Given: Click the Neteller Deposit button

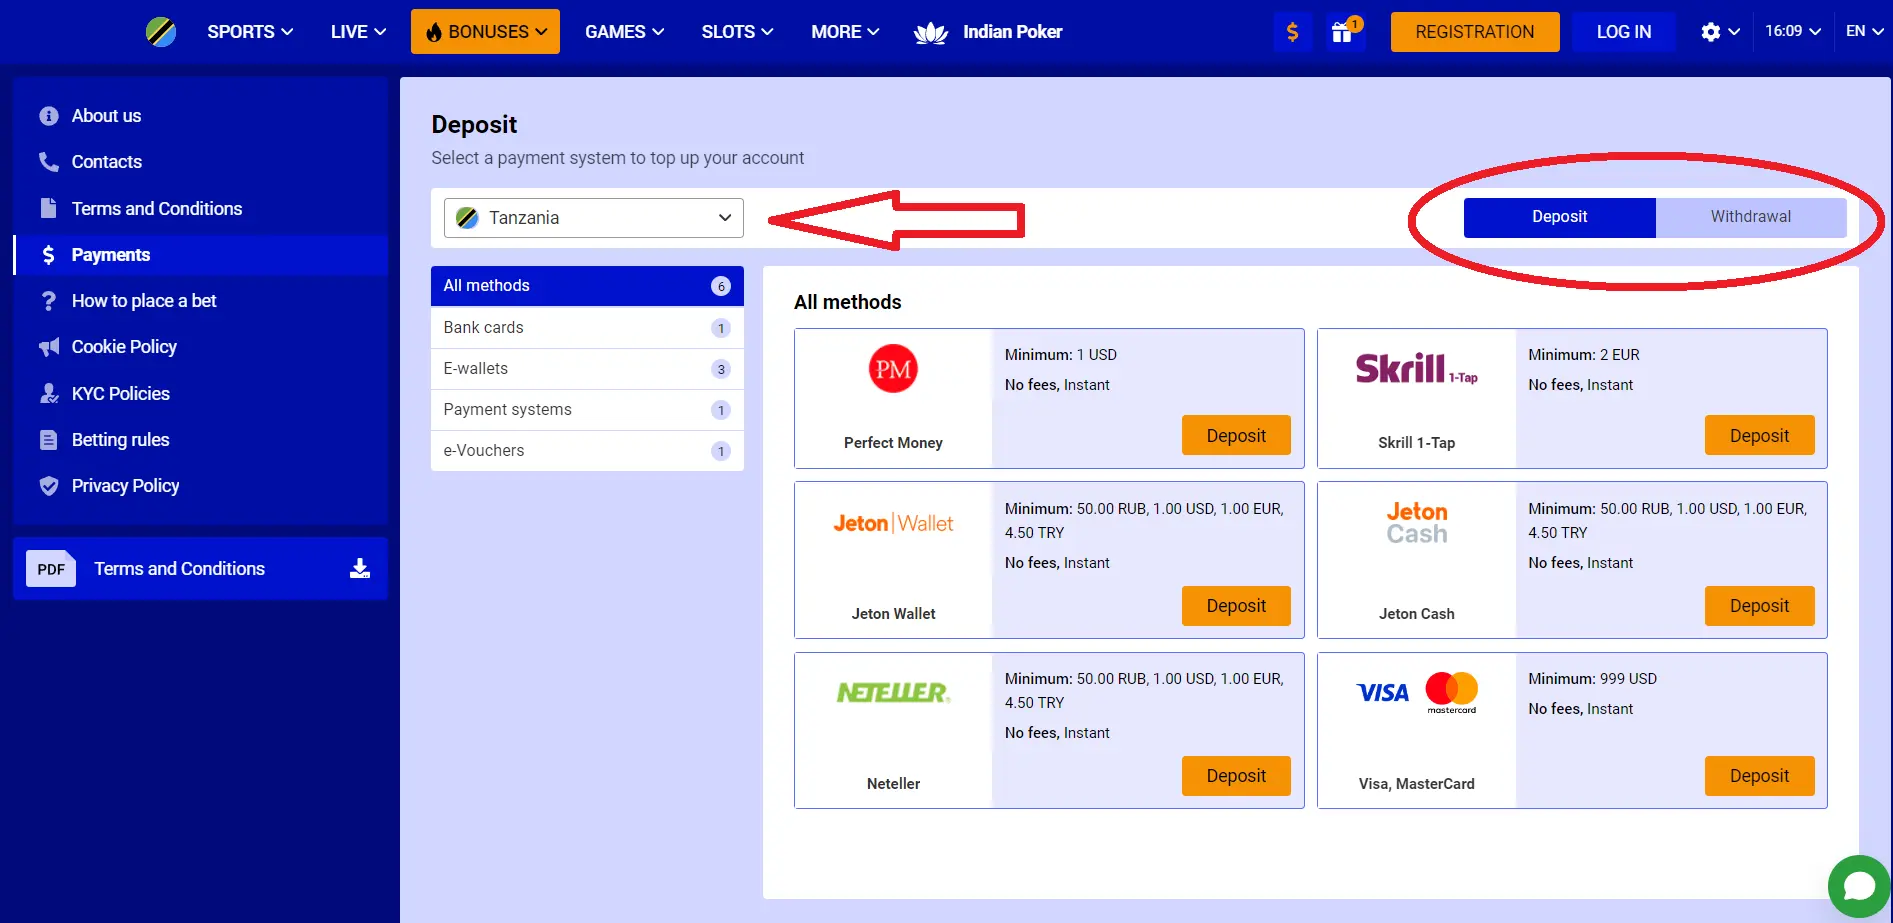Looking at the screenshot, I should point(1236,776).
